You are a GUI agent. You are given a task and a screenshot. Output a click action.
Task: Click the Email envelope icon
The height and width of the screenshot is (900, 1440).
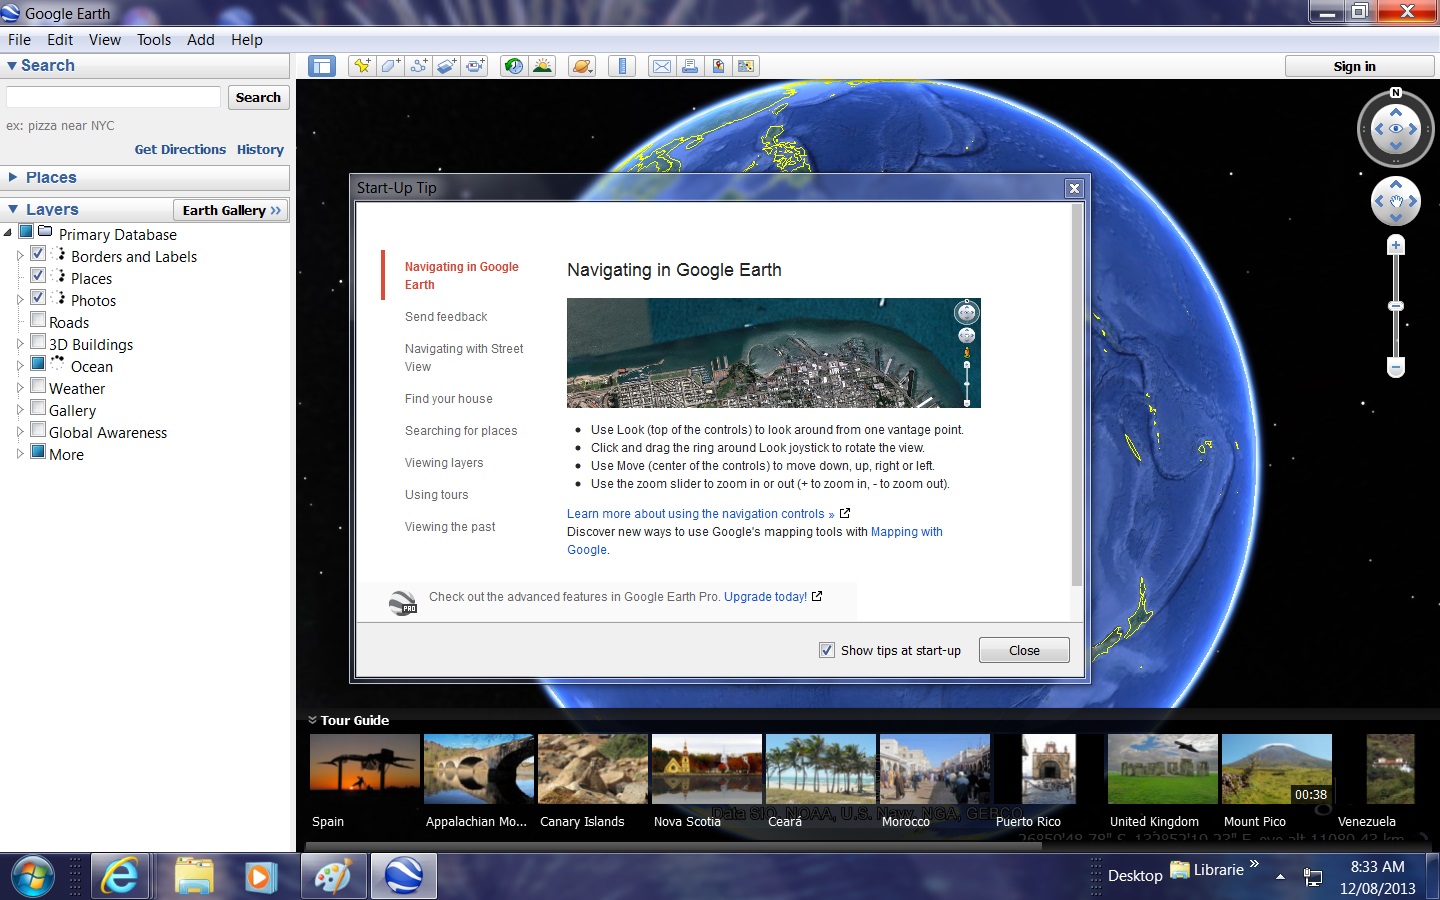tap(662, 66)
